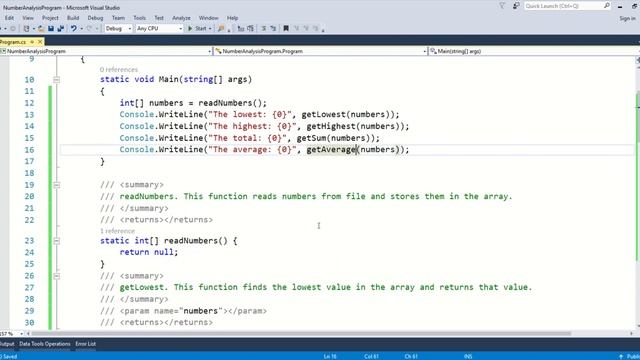This screenshot has height=360, width=640.
Task: Click getHighest call on line 14
Action: tap(331, 126)
